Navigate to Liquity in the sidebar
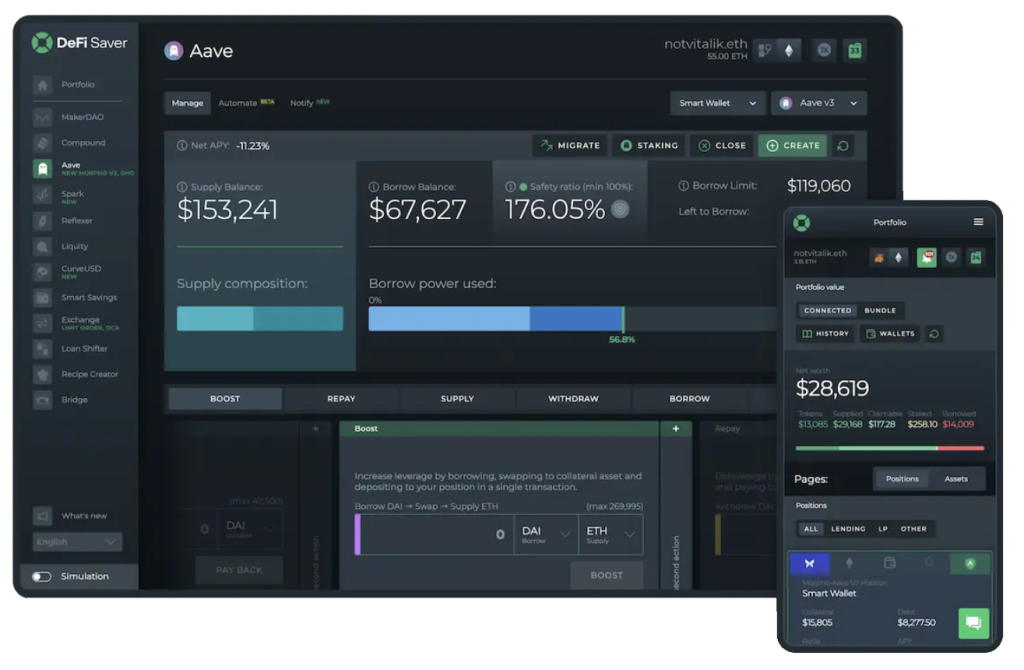This screenshot has width=1024, height=670. click(61, 246)
